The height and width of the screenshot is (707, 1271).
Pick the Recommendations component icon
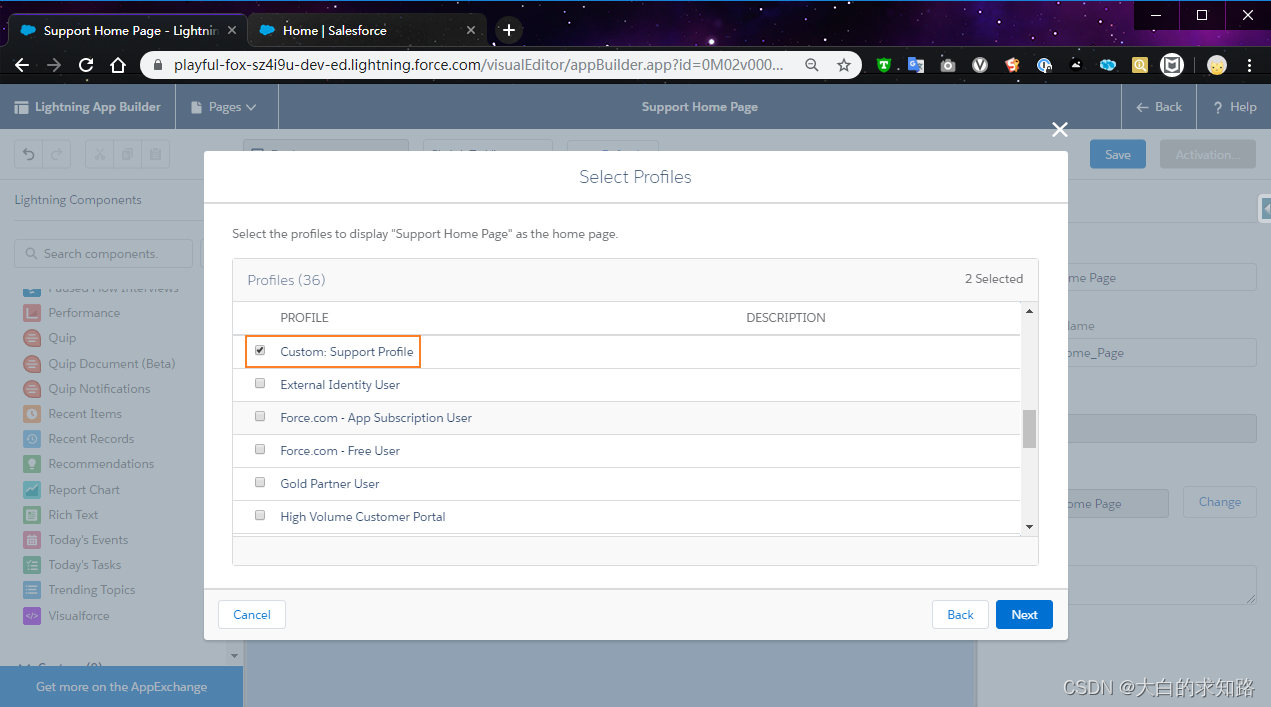32,464
